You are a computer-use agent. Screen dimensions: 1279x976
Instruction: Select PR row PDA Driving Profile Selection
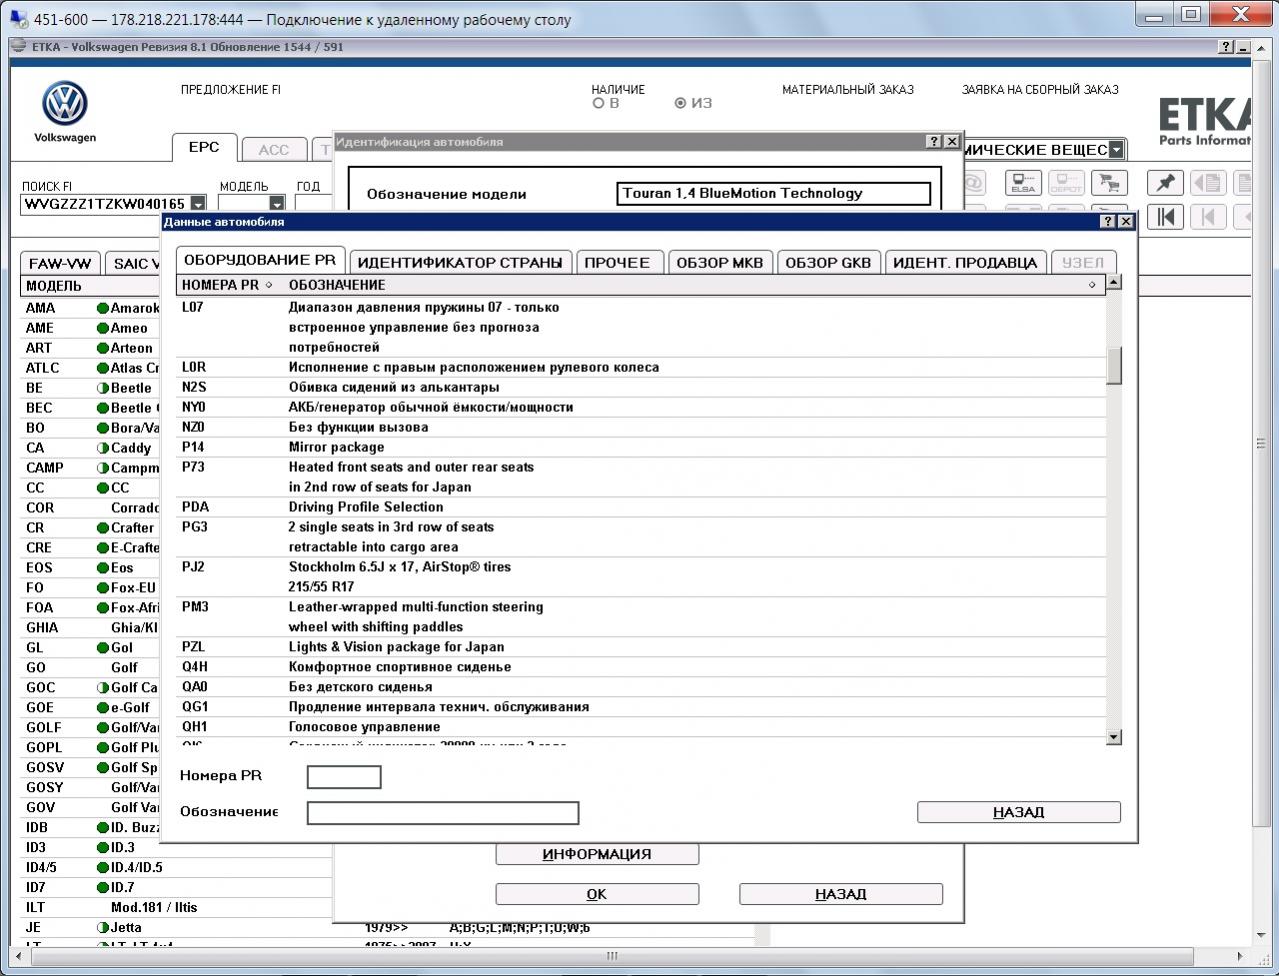tap(642, 507)
